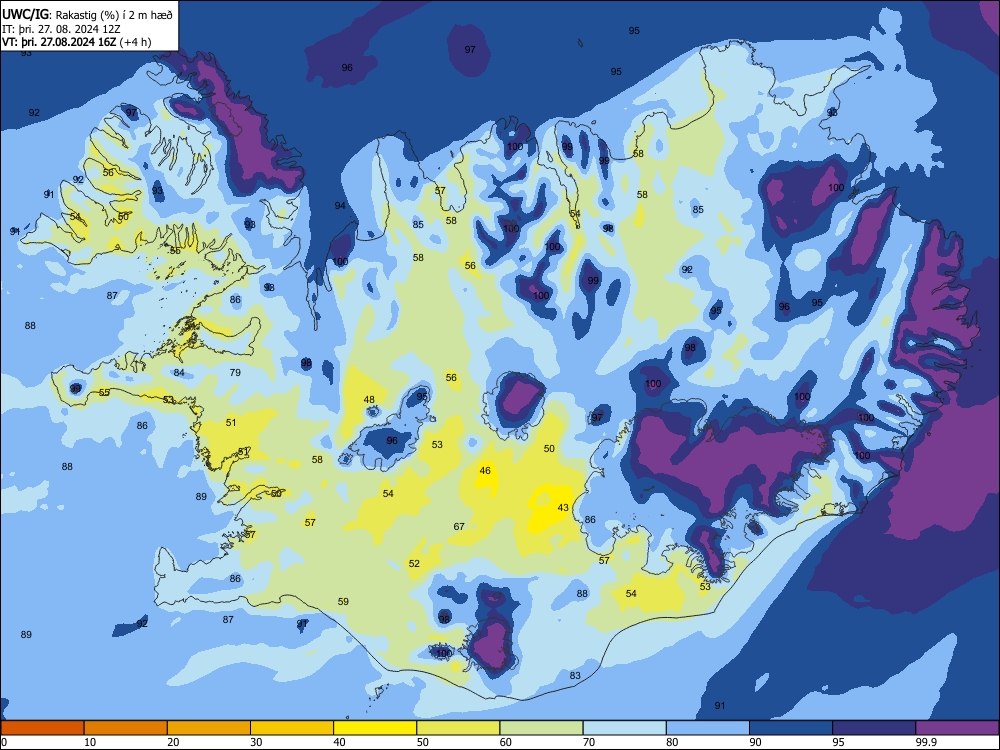
Task: Select the 'IT: þri. 27. 08. 2024 12Z' line
Action: [61, 29]
